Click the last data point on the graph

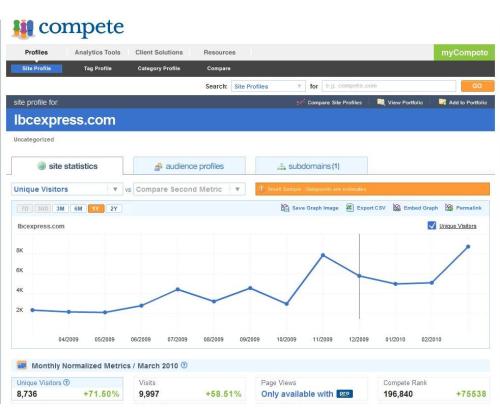pyautogui.click(x=468, y=247)
